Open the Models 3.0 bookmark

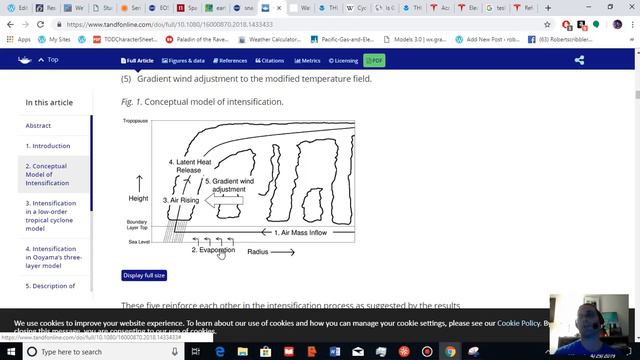415,40
